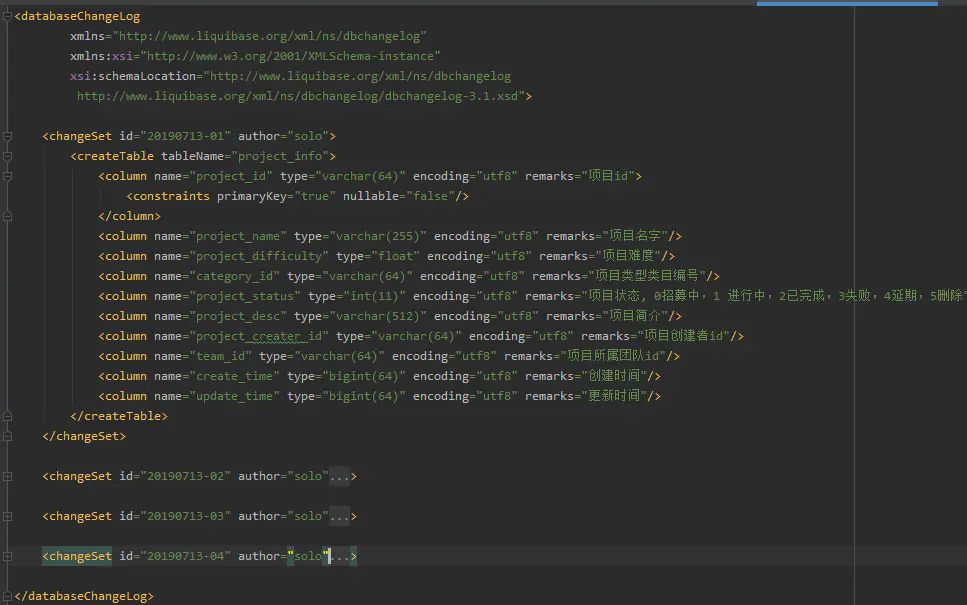Click the primaryKey value "true"

point(315,196)
